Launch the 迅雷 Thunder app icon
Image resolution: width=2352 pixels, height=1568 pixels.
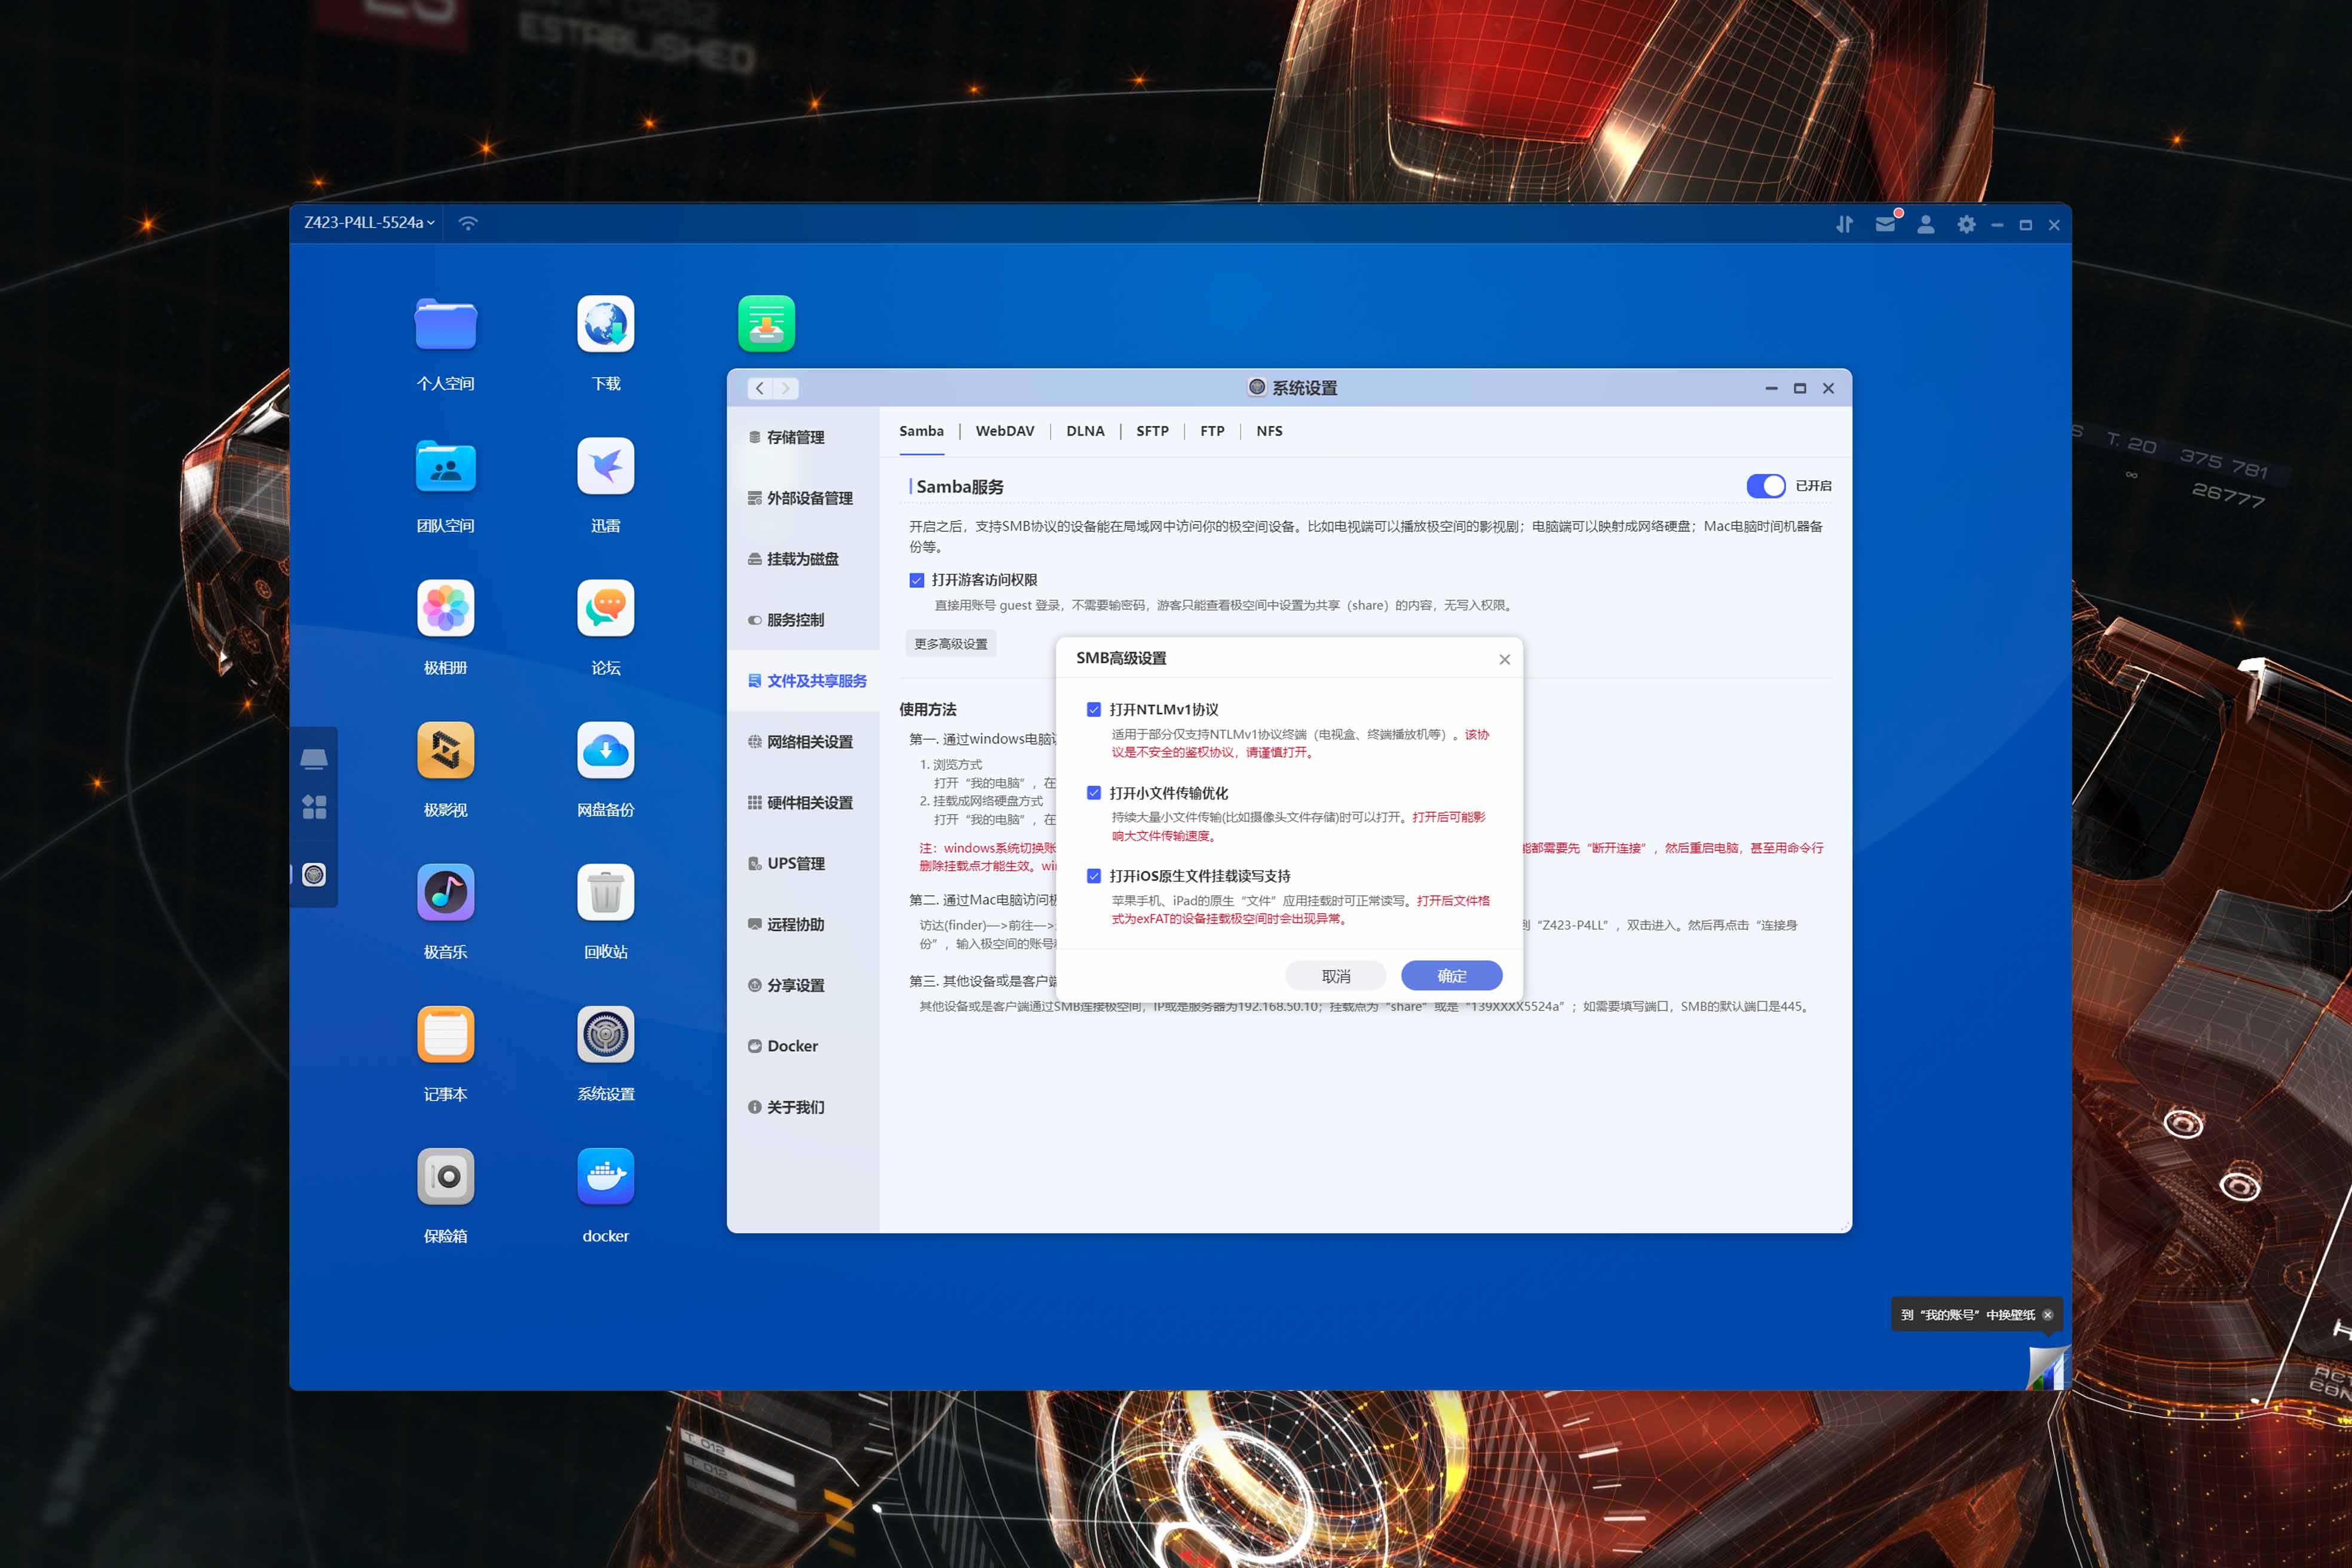(605, 466)
